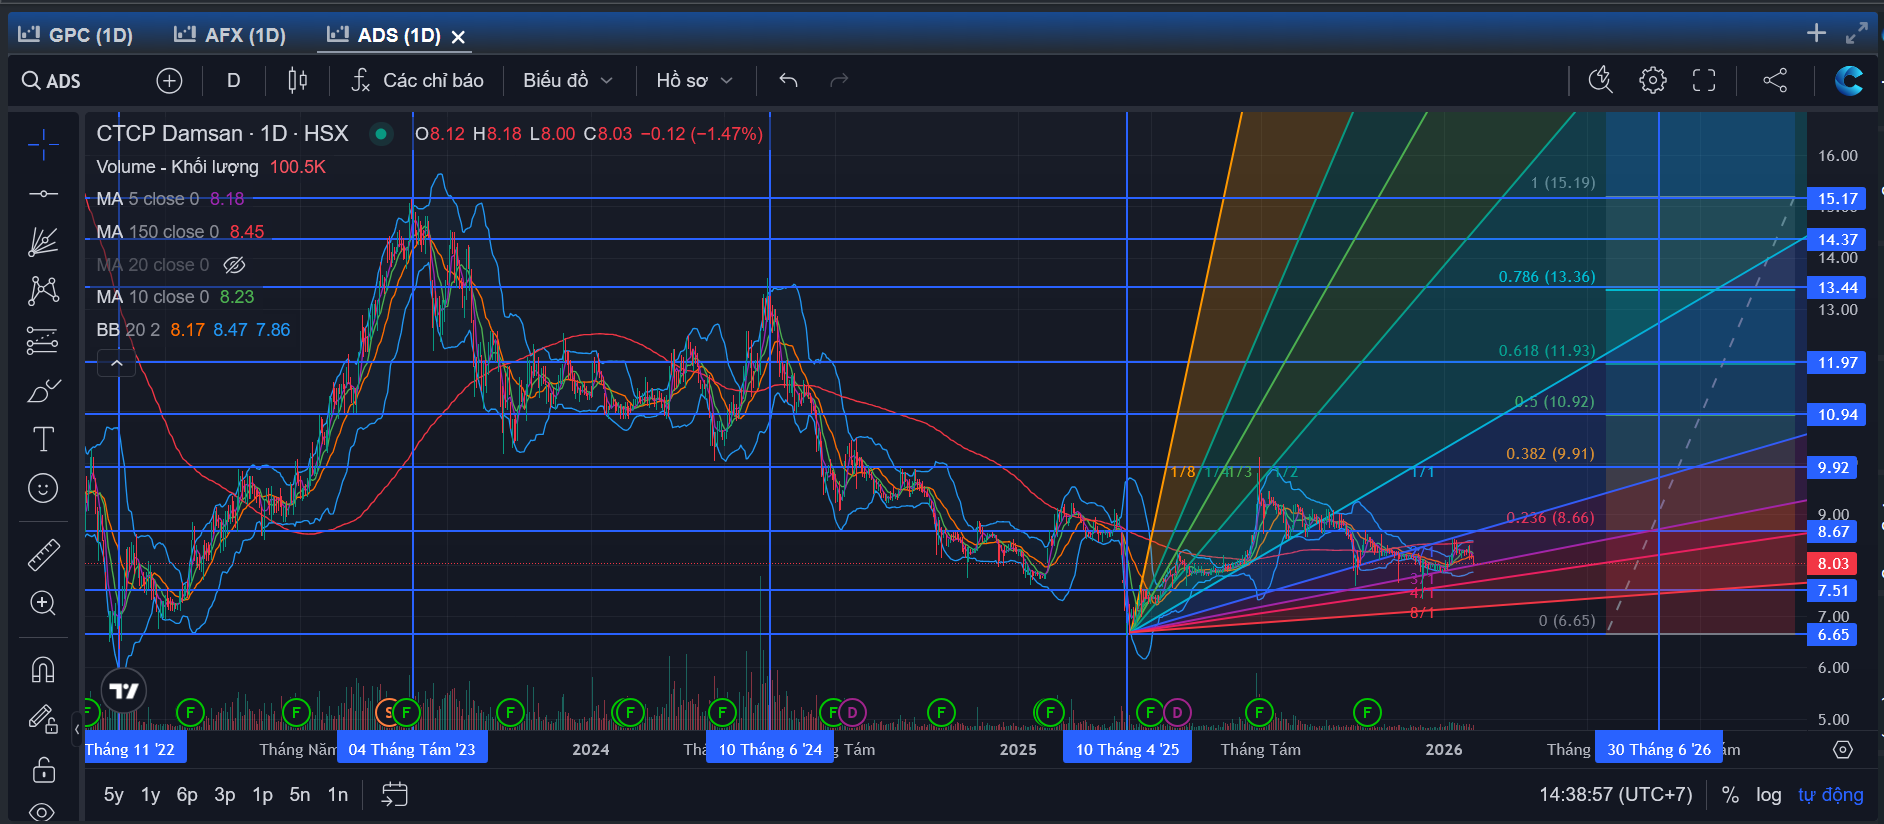The width and height of the screenshot is (1884, 824).
Task: Set chart range to 1n
Action: pos(338,795)
